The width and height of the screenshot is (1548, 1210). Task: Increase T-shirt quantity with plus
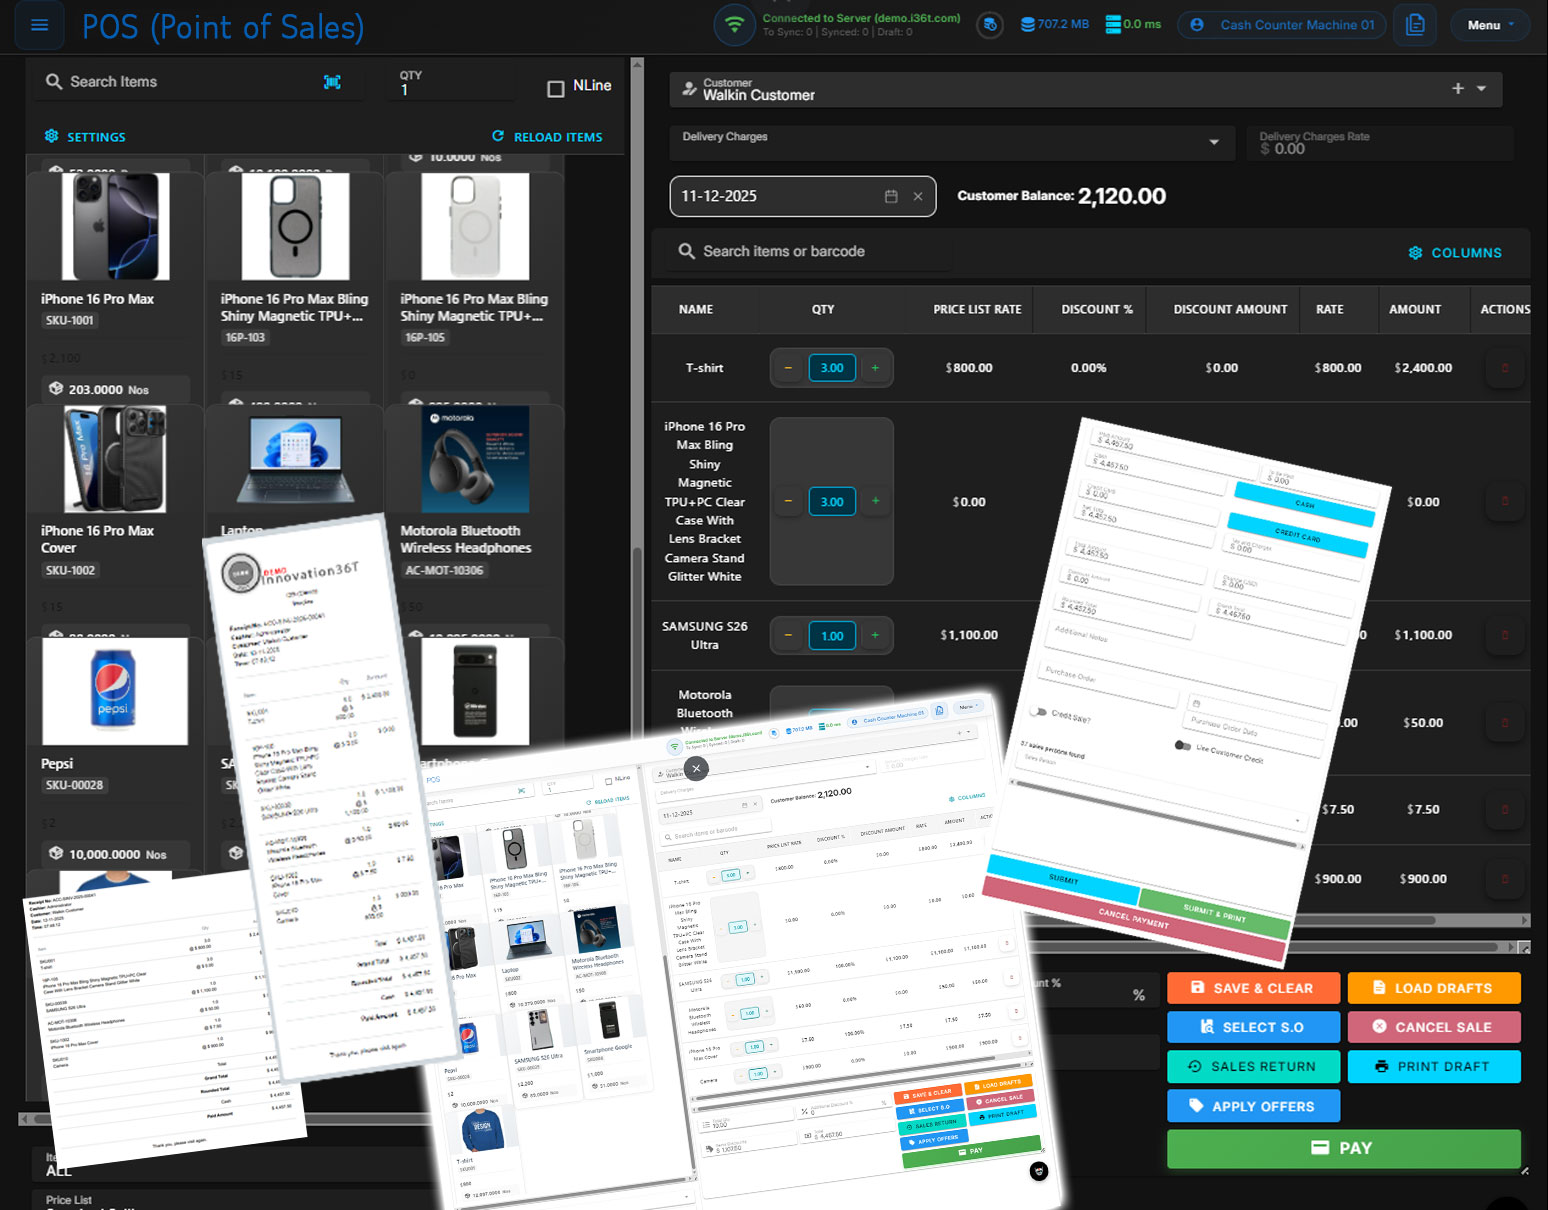tap(875, 368)
